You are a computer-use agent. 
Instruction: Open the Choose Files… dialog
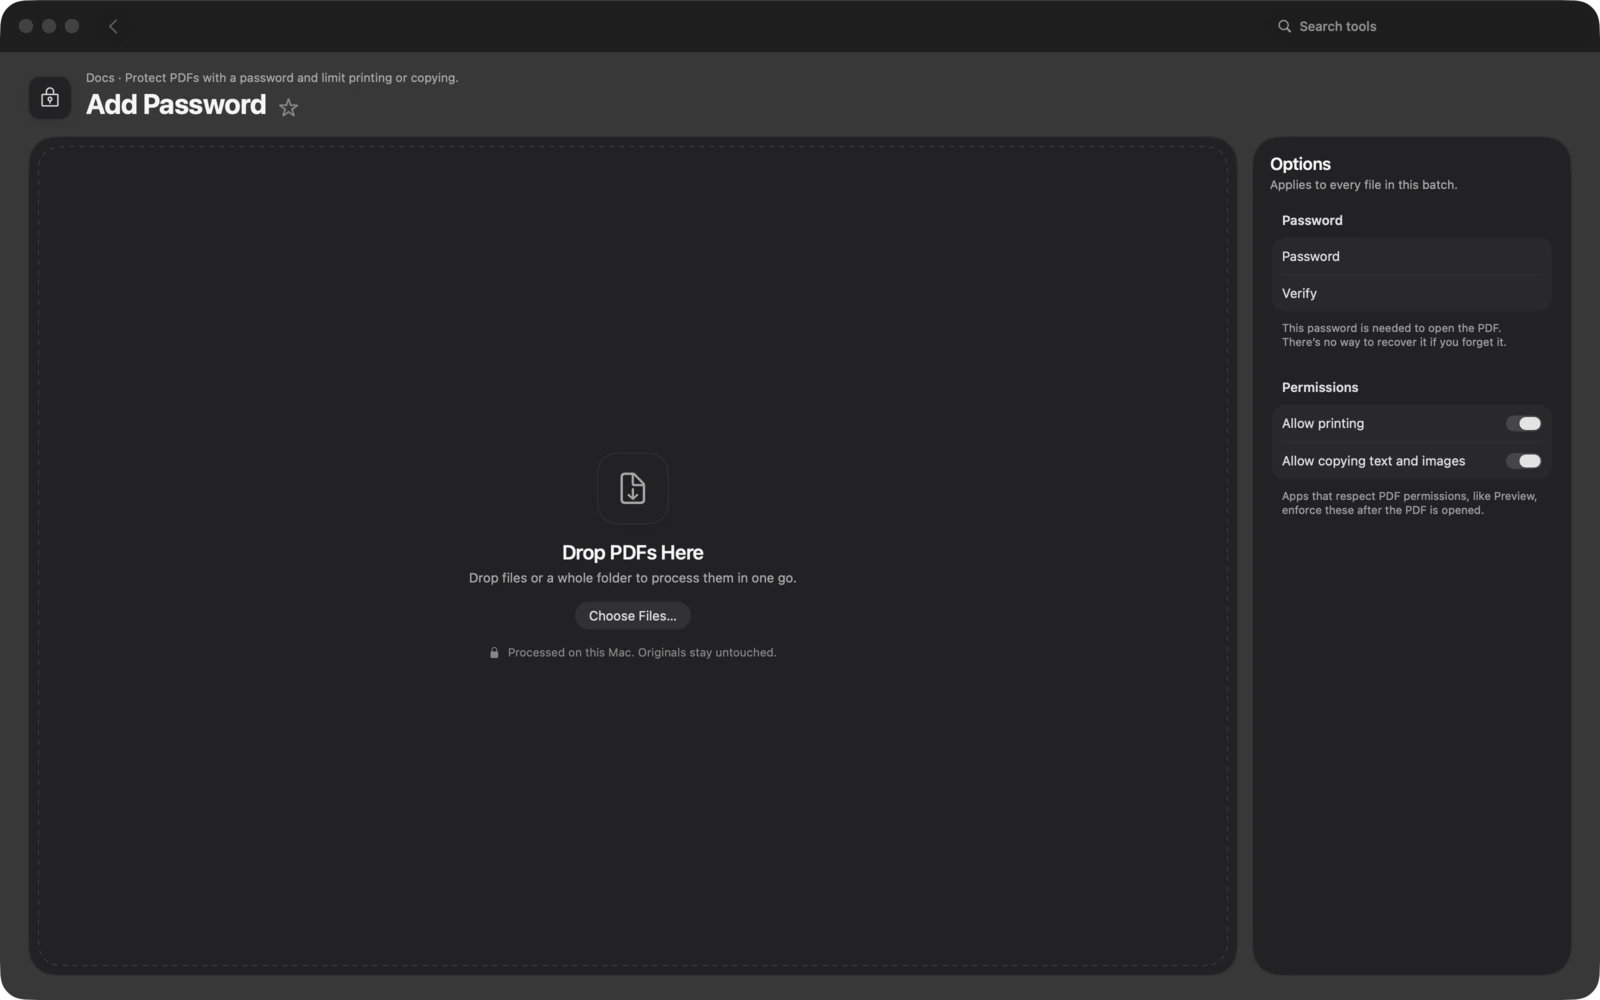pos(633,616)
